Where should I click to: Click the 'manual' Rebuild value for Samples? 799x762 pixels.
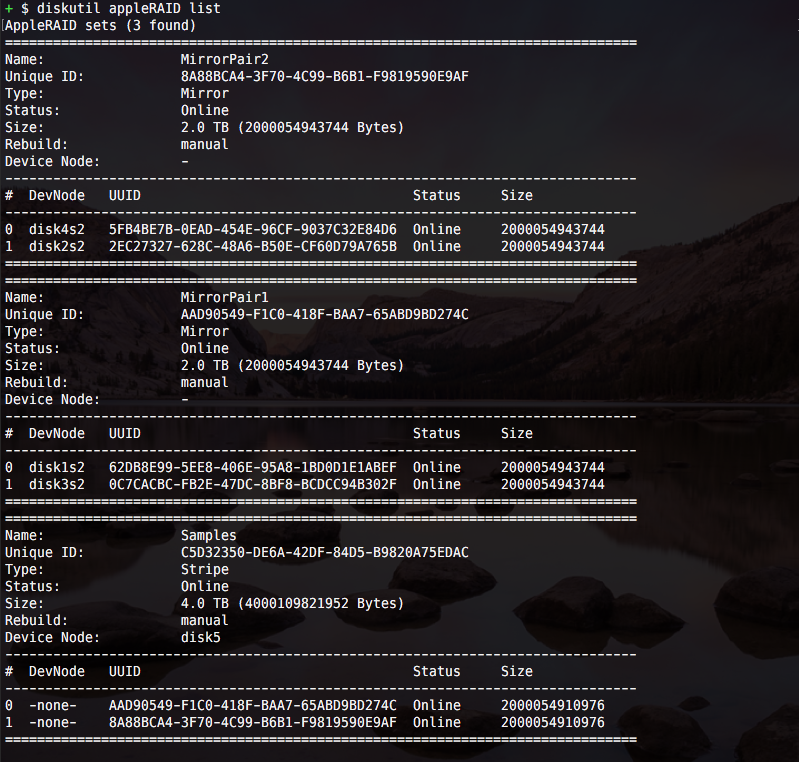[204, 621]
